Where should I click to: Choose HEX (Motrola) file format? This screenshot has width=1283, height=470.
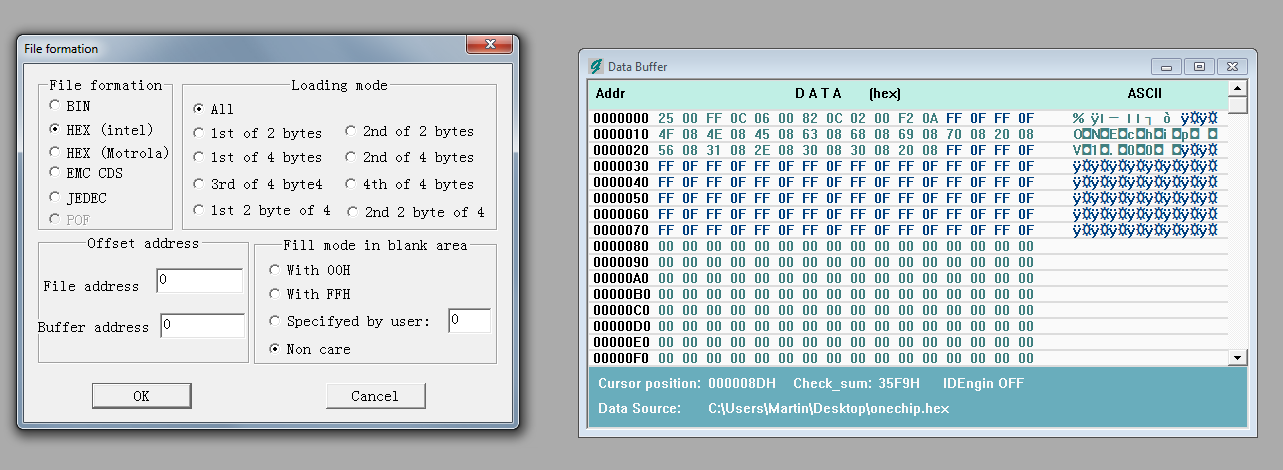(x=54, y=153)
